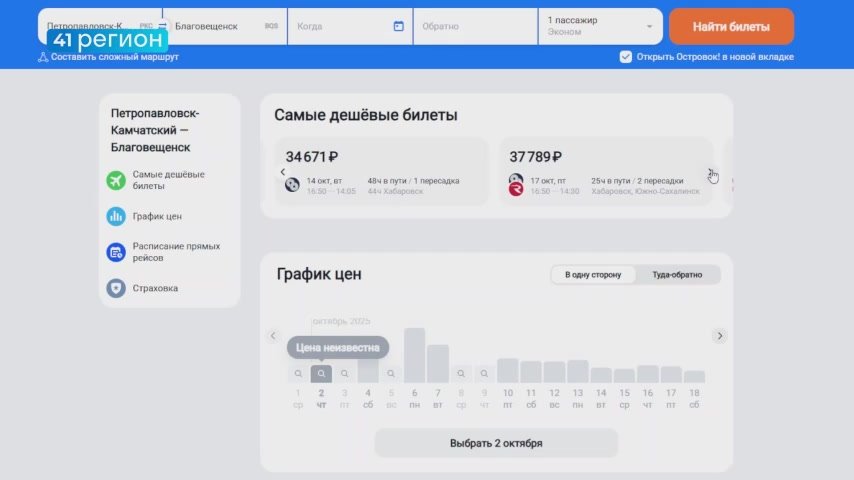Click the magnifier icon for 2 October
The image size is (854, 480).
coord(321,374)
